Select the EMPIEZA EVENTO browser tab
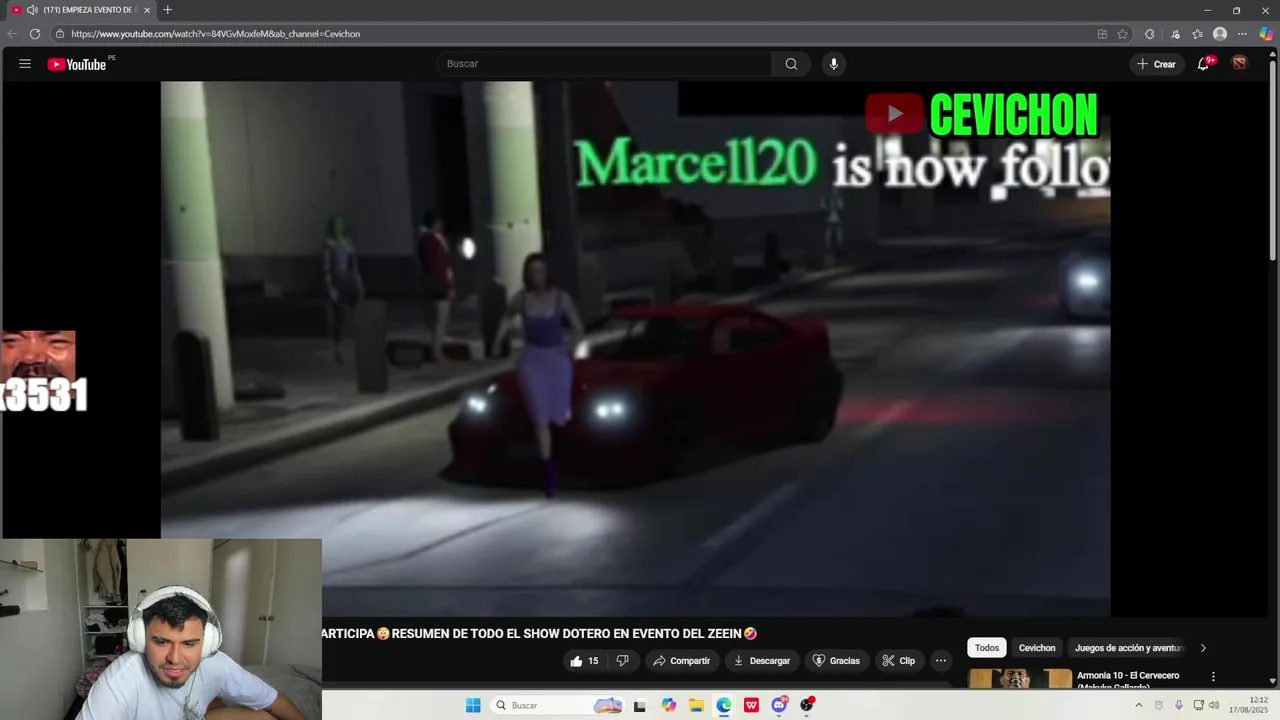1280x720 pixels. click(82, 10)
